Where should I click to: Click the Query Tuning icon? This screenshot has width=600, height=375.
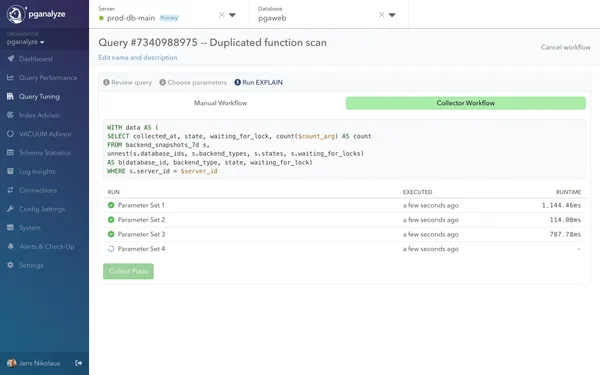(x=10, y=96)
